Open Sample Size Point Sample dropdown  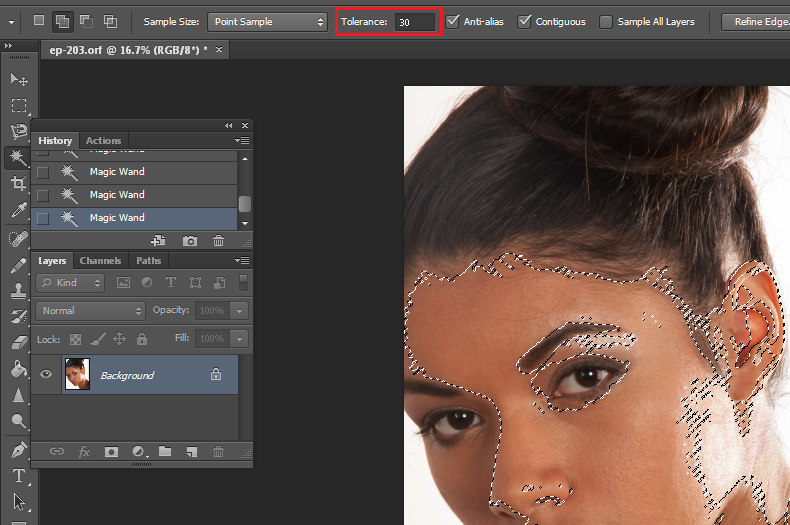tap(268, 22)
